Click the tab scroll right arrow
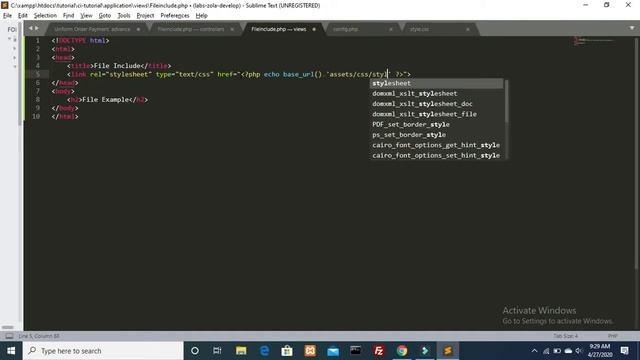The image size is (640, 360). click(37, 28)
